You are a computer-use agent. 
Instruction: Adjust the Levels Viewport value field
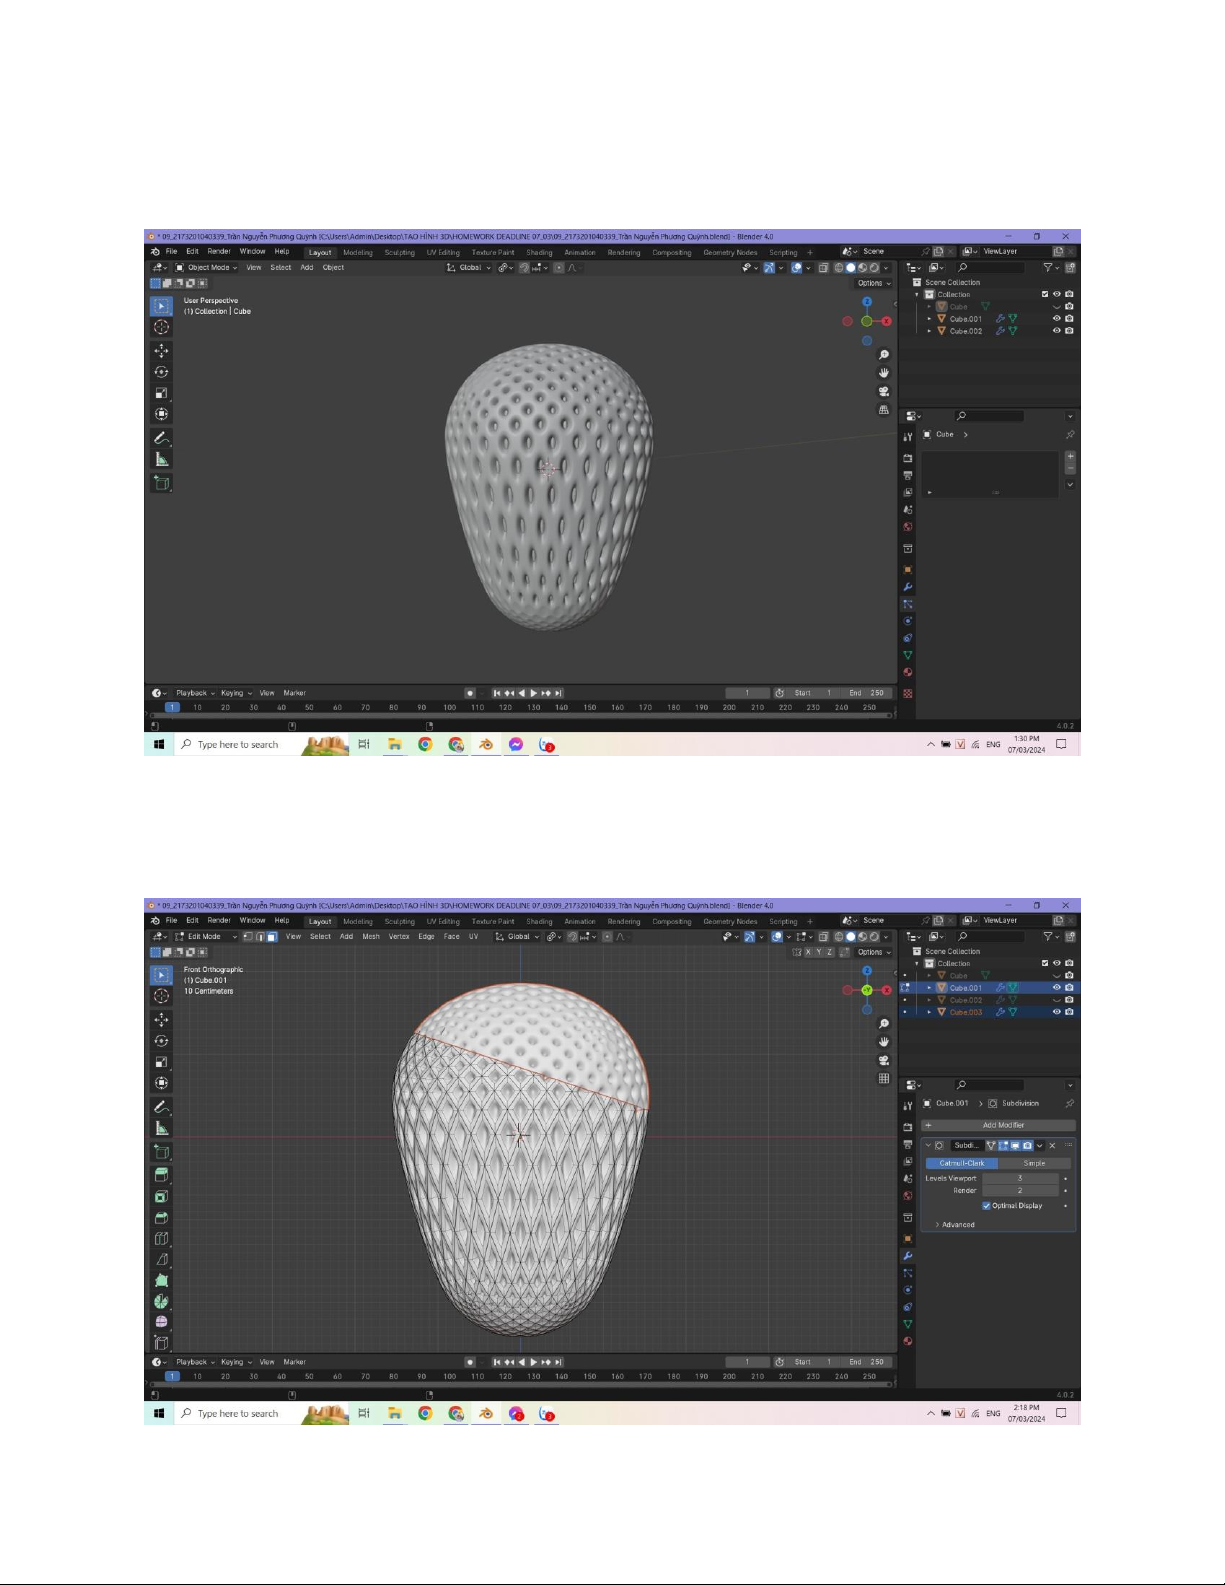1020,1178
